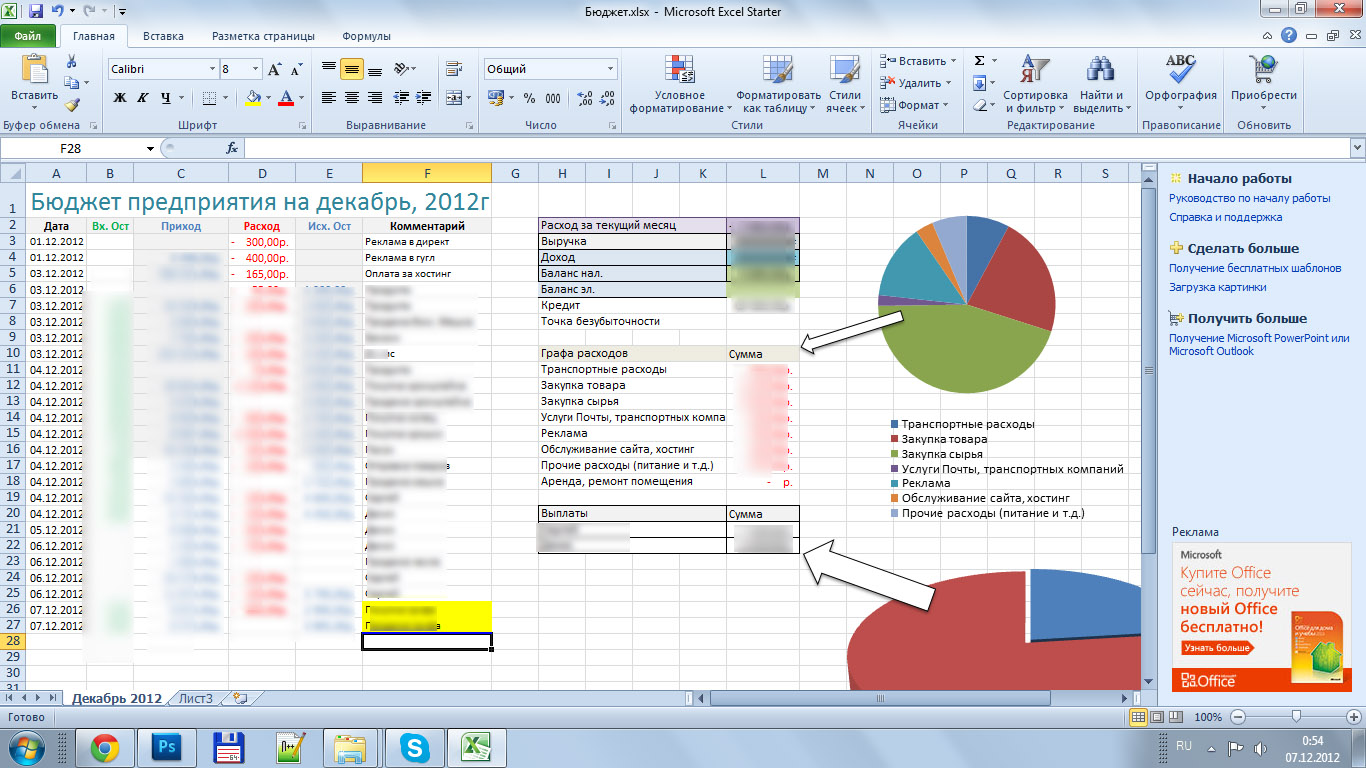Open the font color dropdown arrow

[x=302, y=98]
